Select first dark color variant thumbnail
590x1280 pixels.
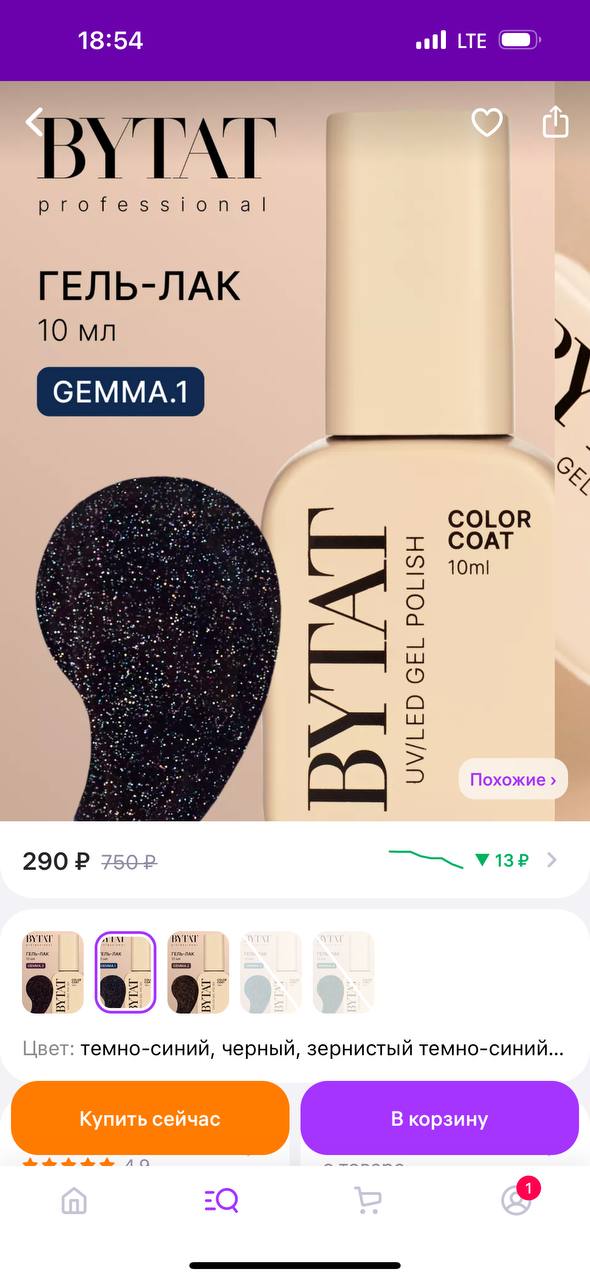click(x=53, y=973)
